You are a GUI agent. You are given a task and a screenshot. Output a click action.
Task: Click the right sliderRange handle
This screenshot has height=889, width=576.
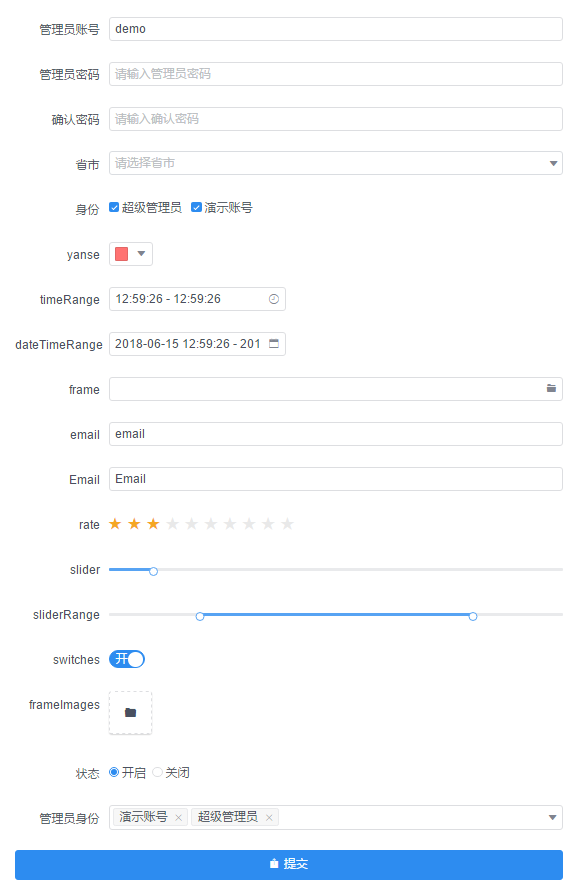click(473, 616)
